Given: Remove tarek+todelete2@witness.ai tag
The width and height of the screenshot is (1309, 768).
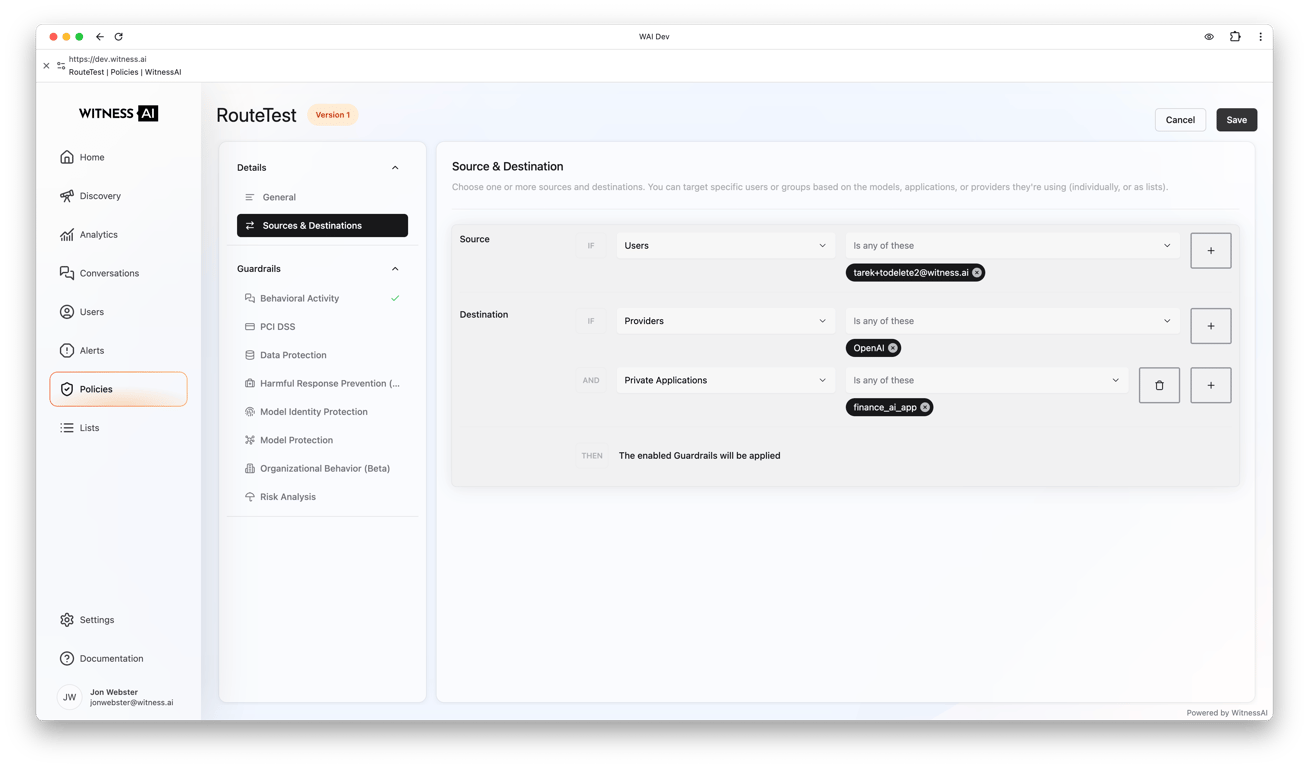Looking at the screenshot, I should pyautogui.click(x=977, y=273).
